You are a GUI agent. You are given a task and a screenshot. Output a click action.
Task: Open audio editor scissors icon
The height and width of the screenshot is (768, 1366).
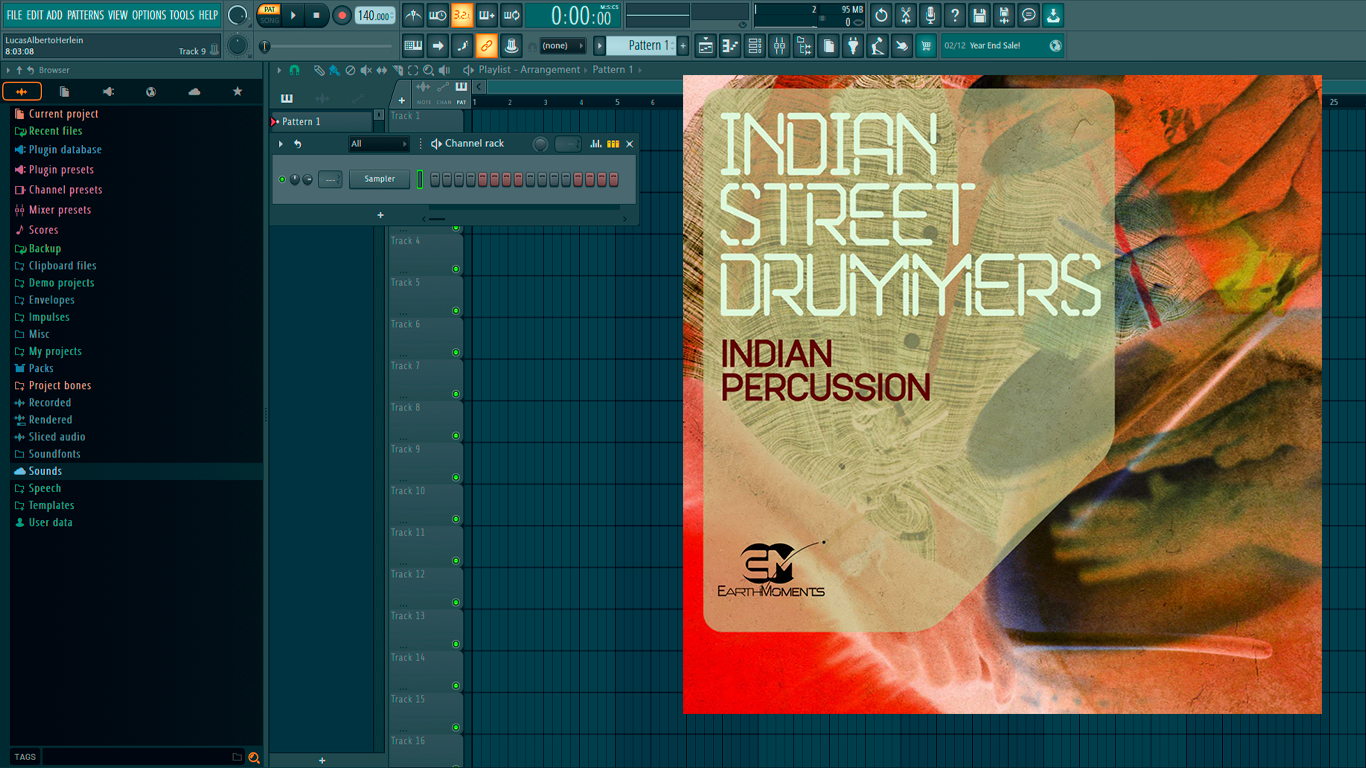pos(906,15)
